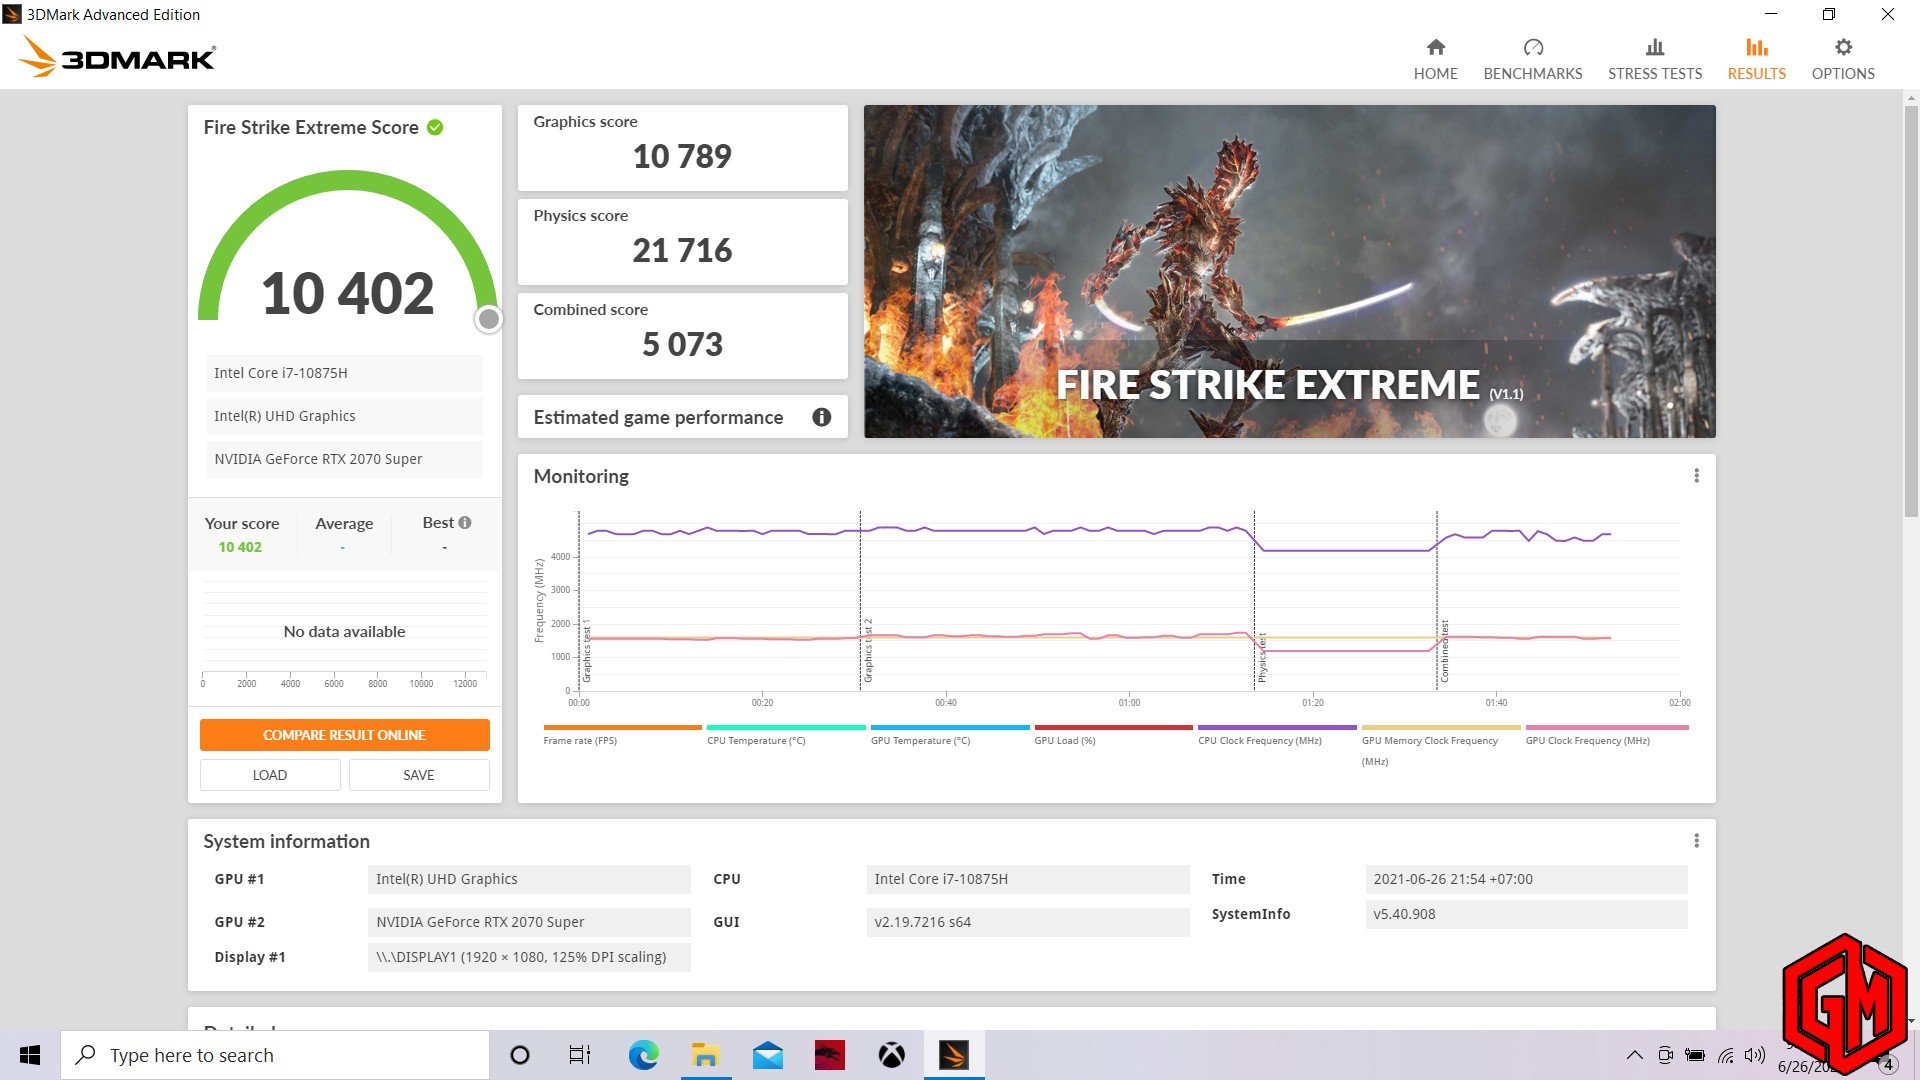Click the Estimated game performance panel

pos(682,417)
